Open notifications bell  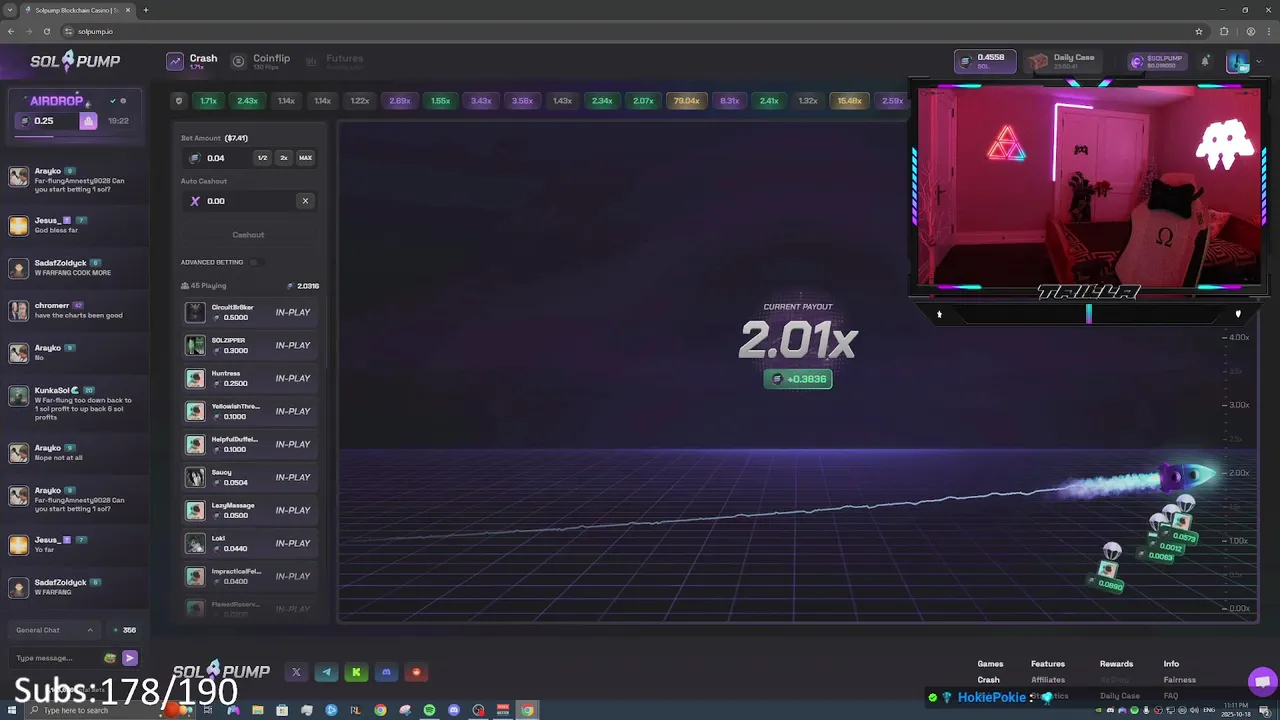pyautogui.click(x=1205, y=61)
